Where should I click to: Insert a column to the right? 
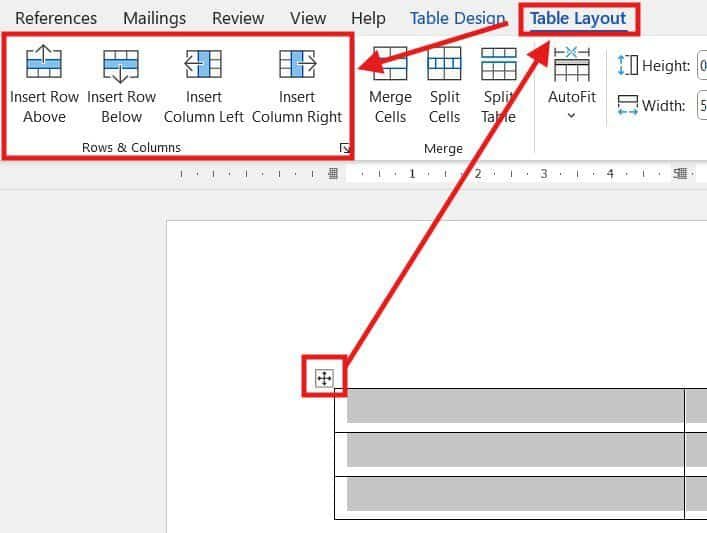point(297,85)
